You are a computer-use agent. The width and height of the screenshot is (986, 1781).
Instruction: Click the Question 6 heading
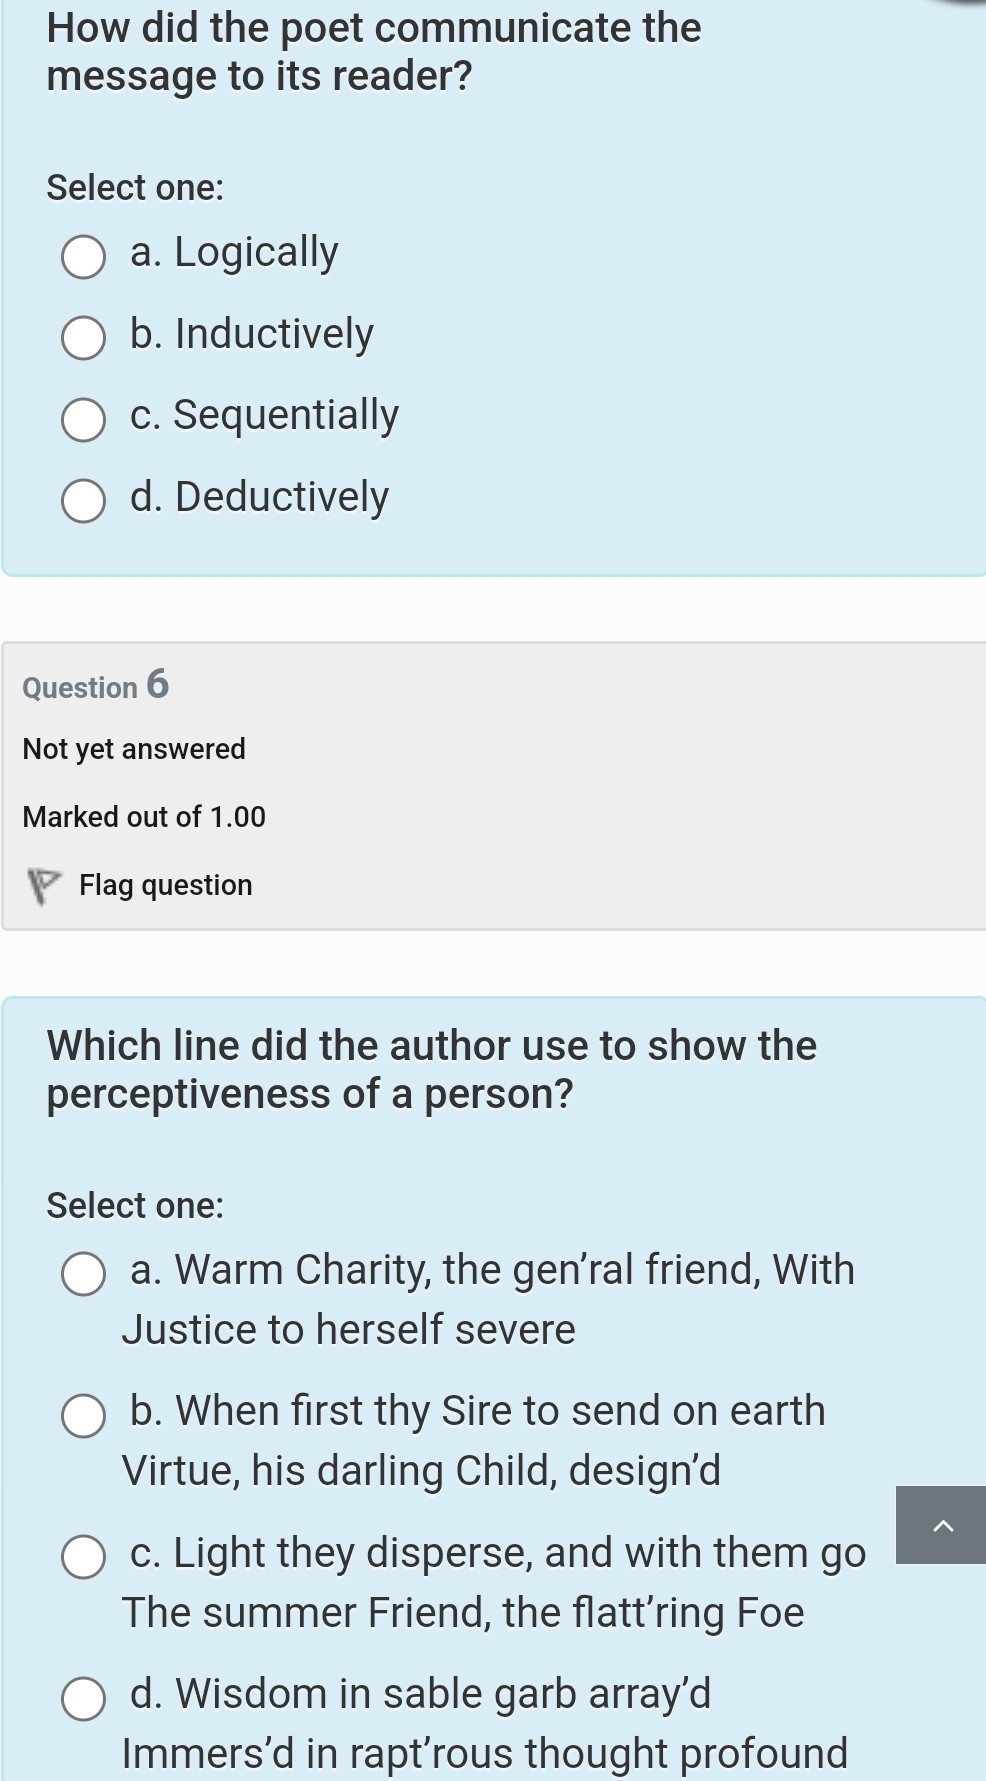[x=96, y=686]
